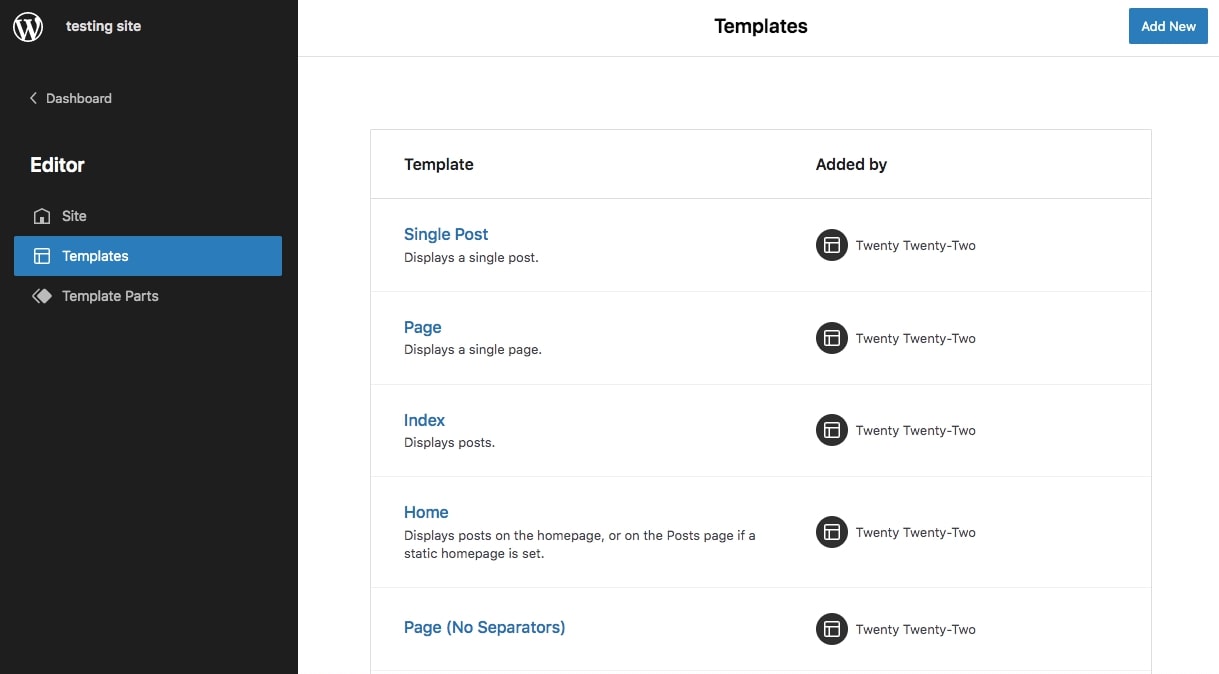Screen dimensions: 1219x674
Task: Open the Page template editor
Action: click(422, 327)
